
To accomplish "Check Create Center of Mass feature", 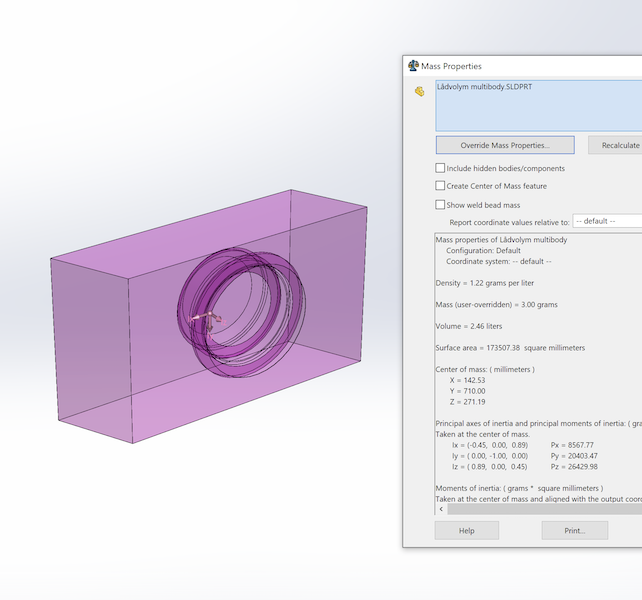I will click(x=441, y=186).
